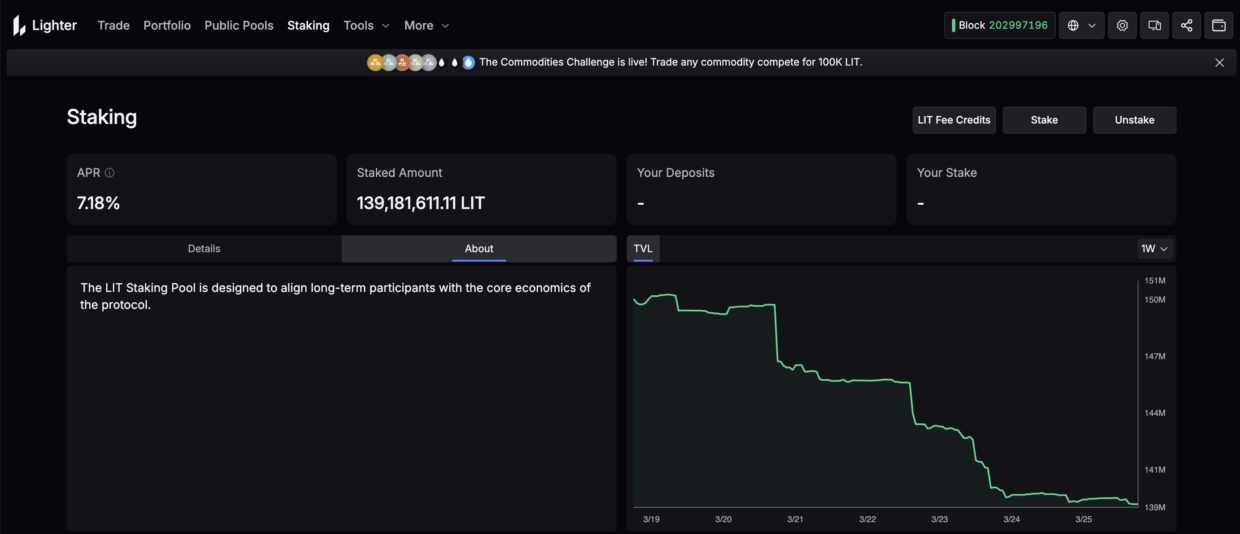Select the Staking nav item
The height and width of the screenshot is (534, 1240).
(x=308, y=26)
